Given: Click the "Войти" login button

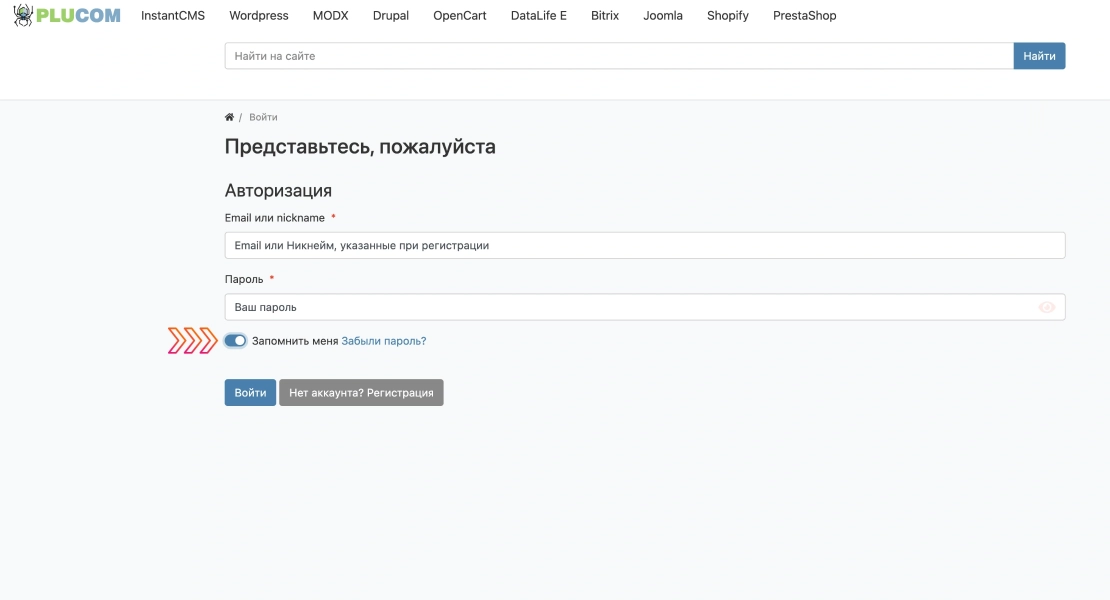Looking at the screenshot, I should [x=251, y=393].
